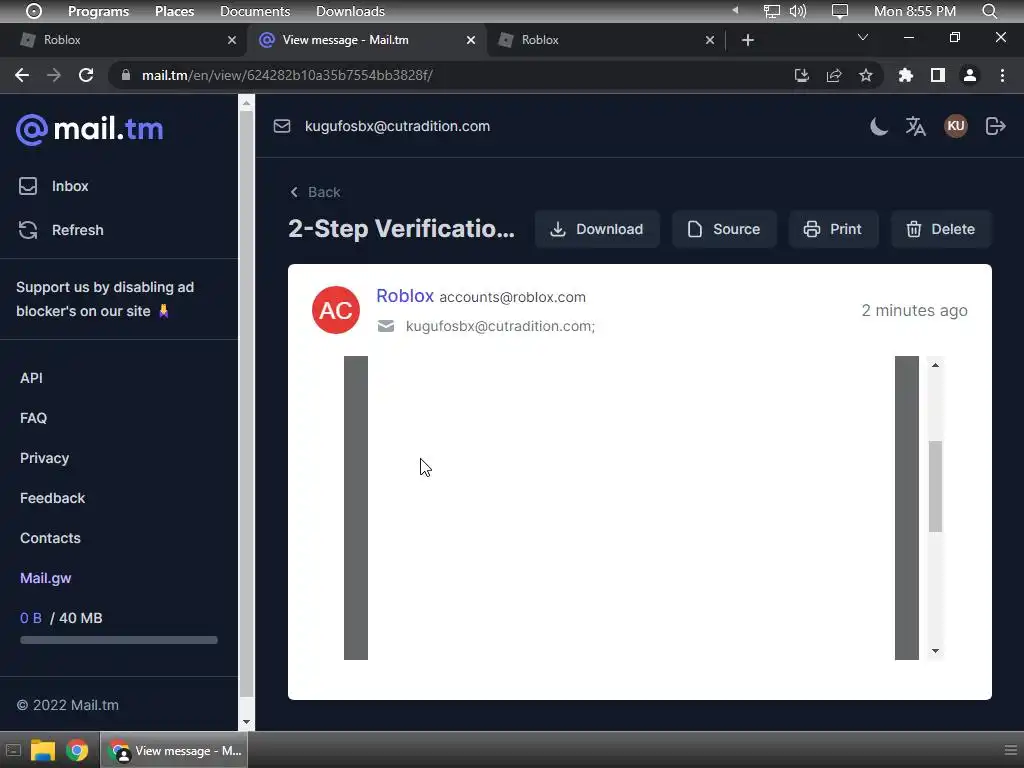Print the message

pyautogui.click(x=833, y=229)
